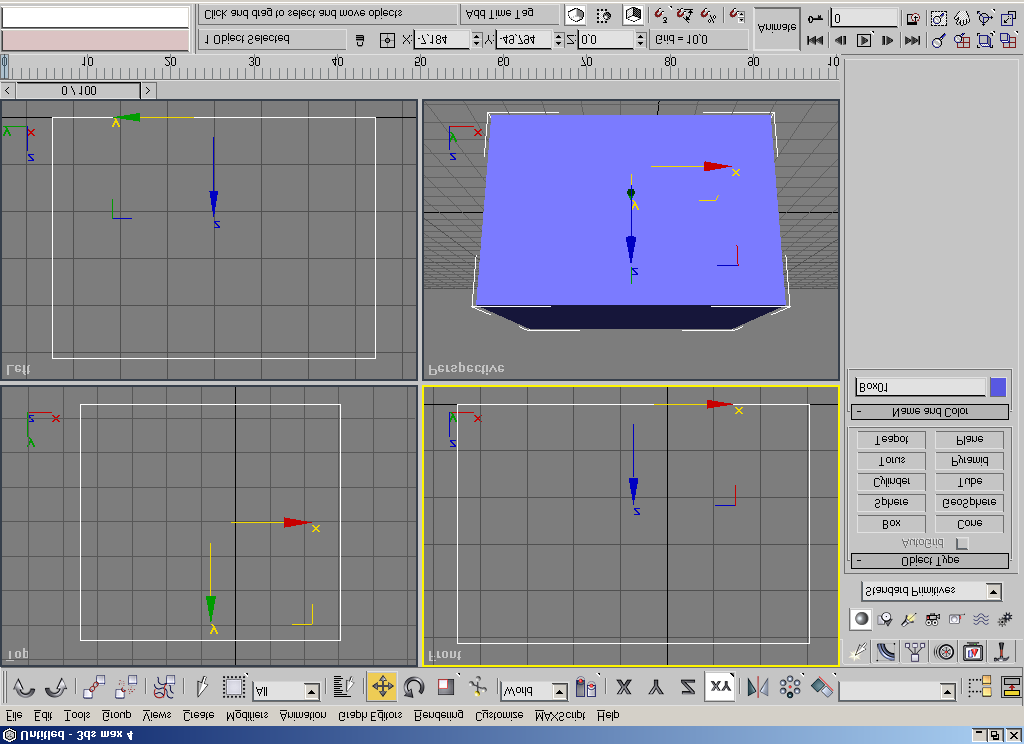Screen dimensions: 1024x744
Task: Open Named Selection Sets icon
Action: pyautogui.click(x=980, y=687)
